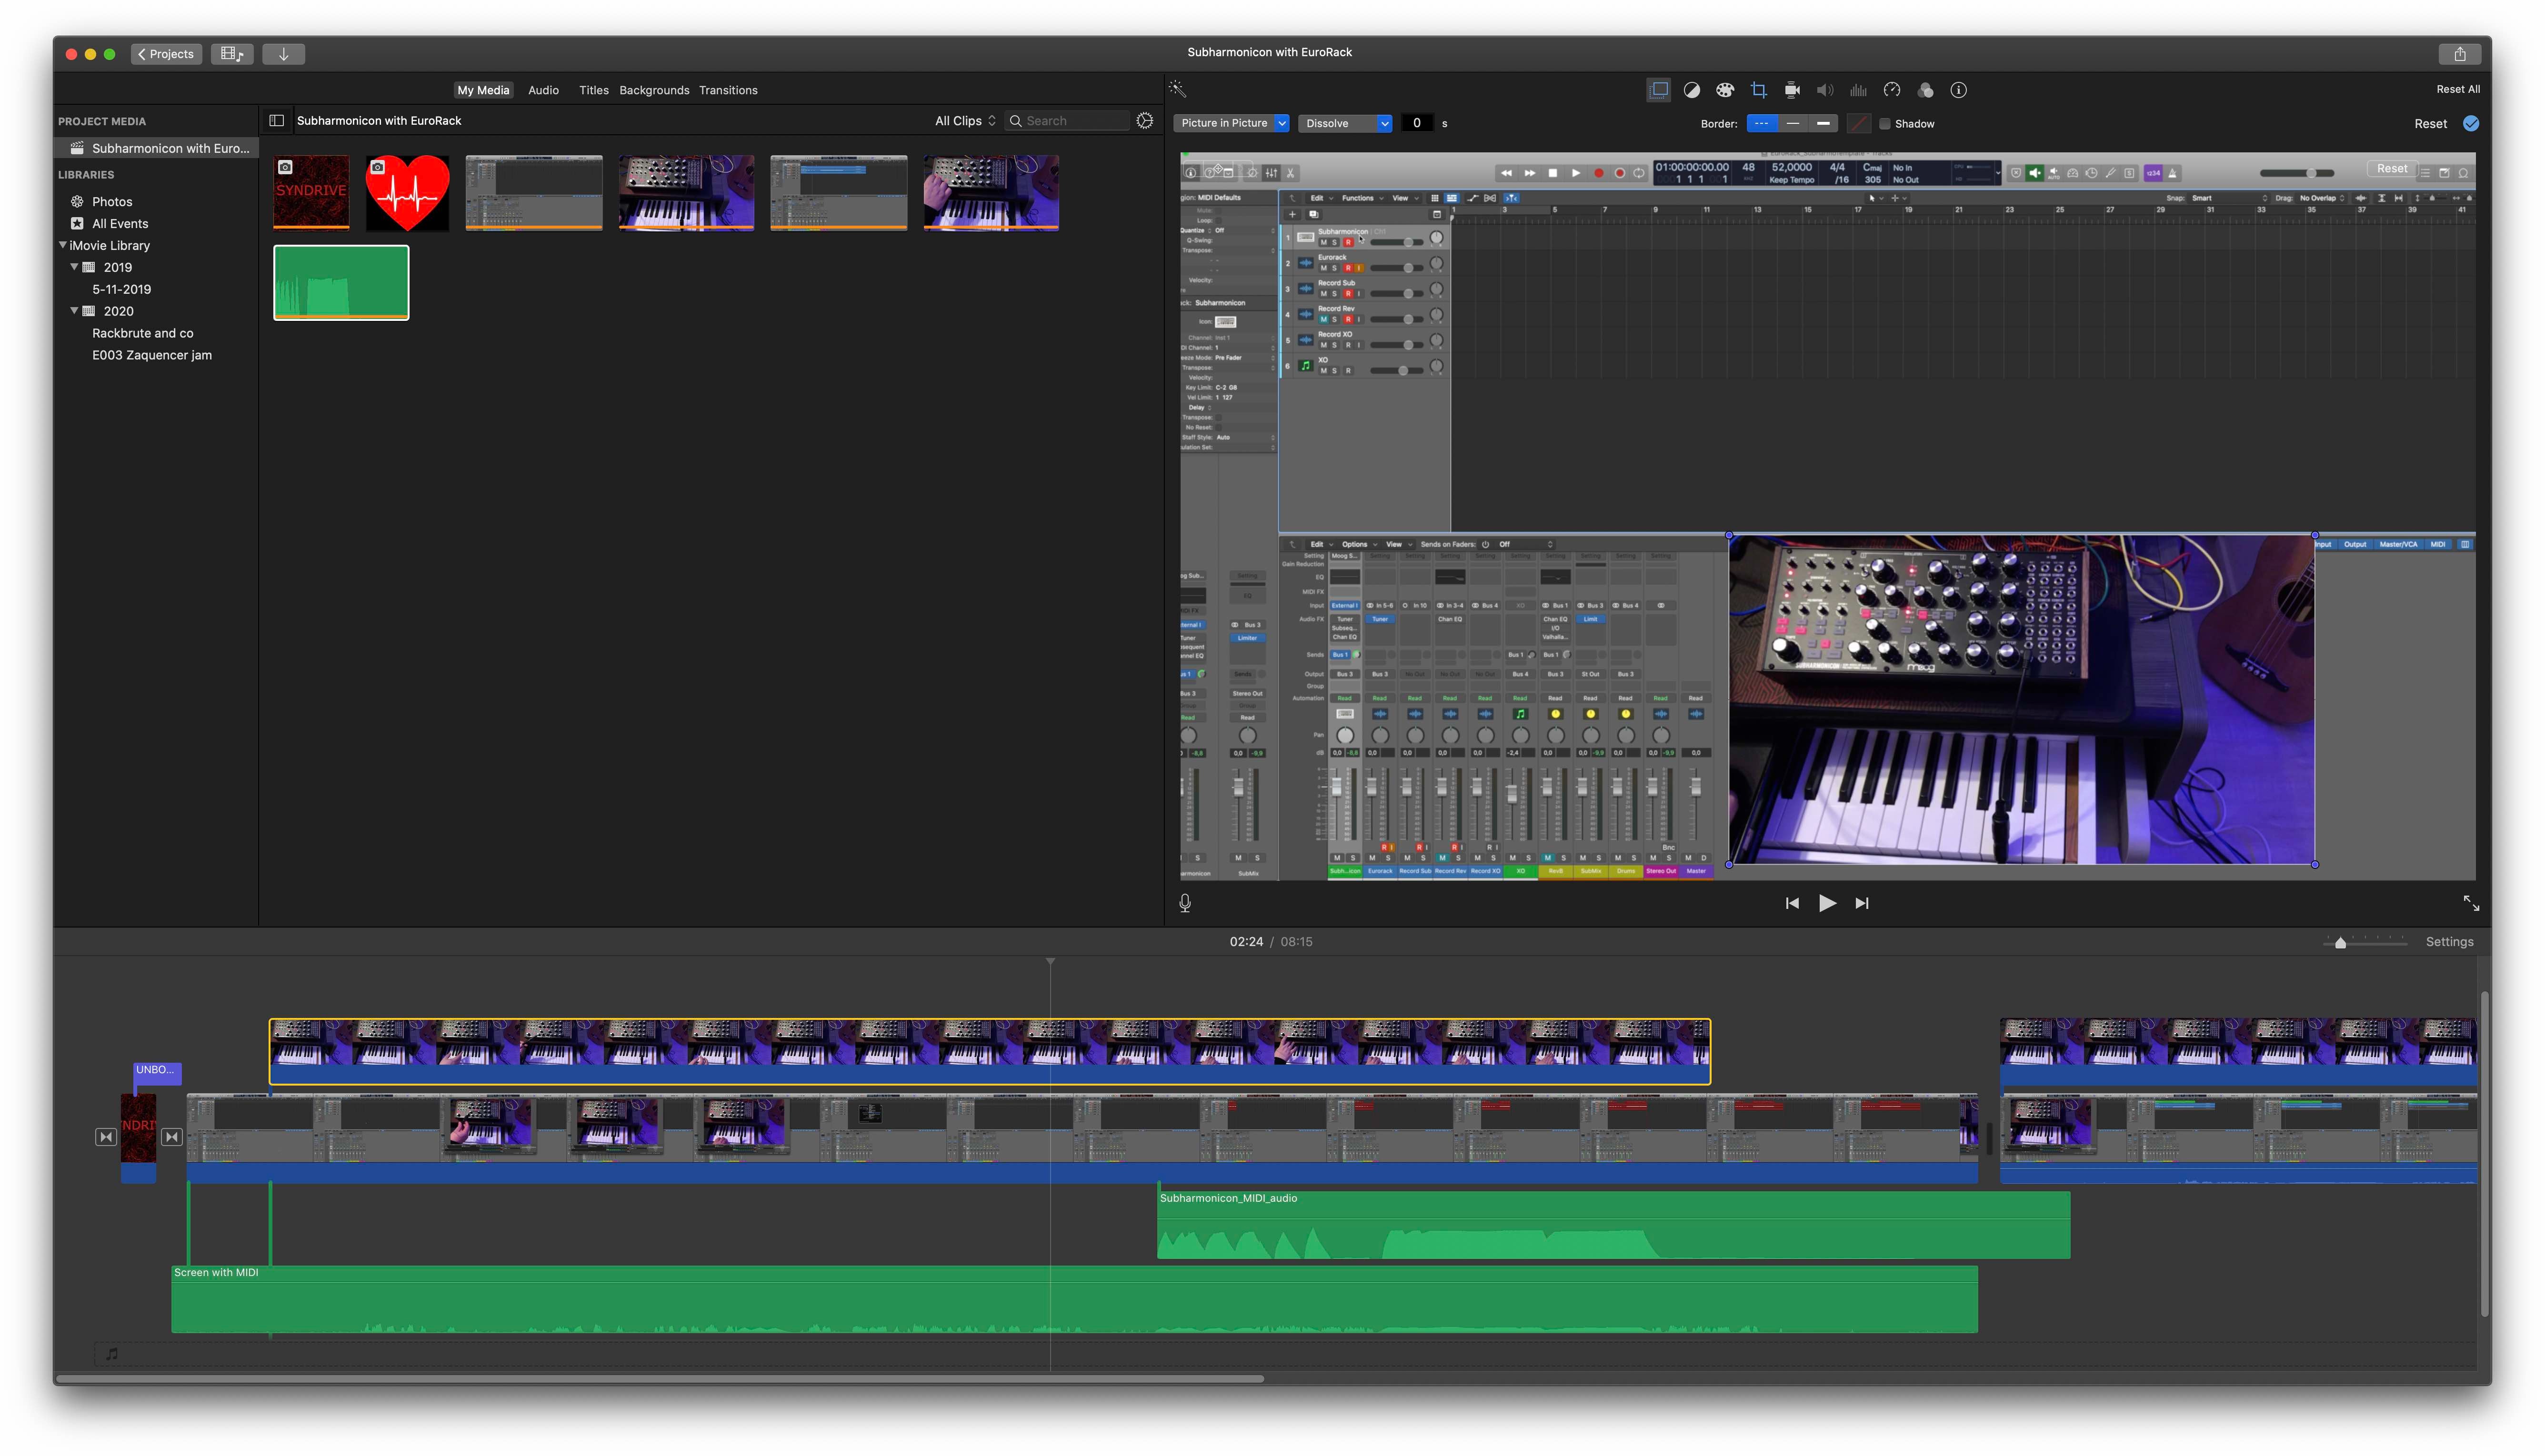Go back to Projects
This screenshot has height=1456, width=2545.
(x=166, y=54)
